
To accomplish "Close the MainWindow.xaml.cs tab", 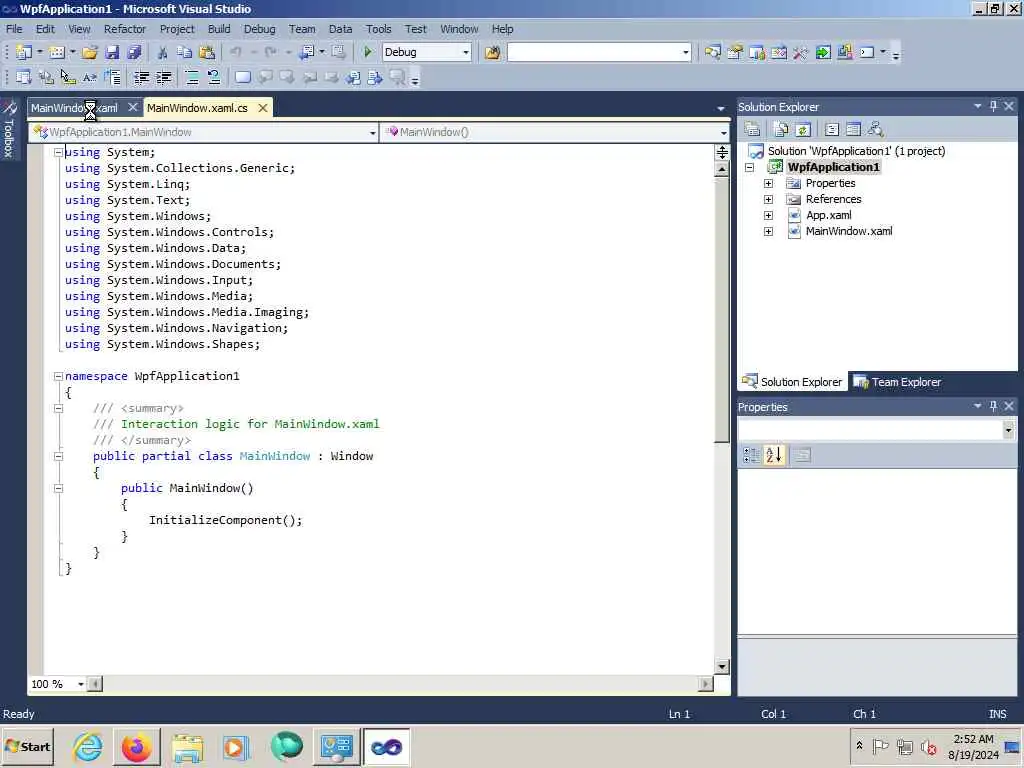I will pos(263,108).
